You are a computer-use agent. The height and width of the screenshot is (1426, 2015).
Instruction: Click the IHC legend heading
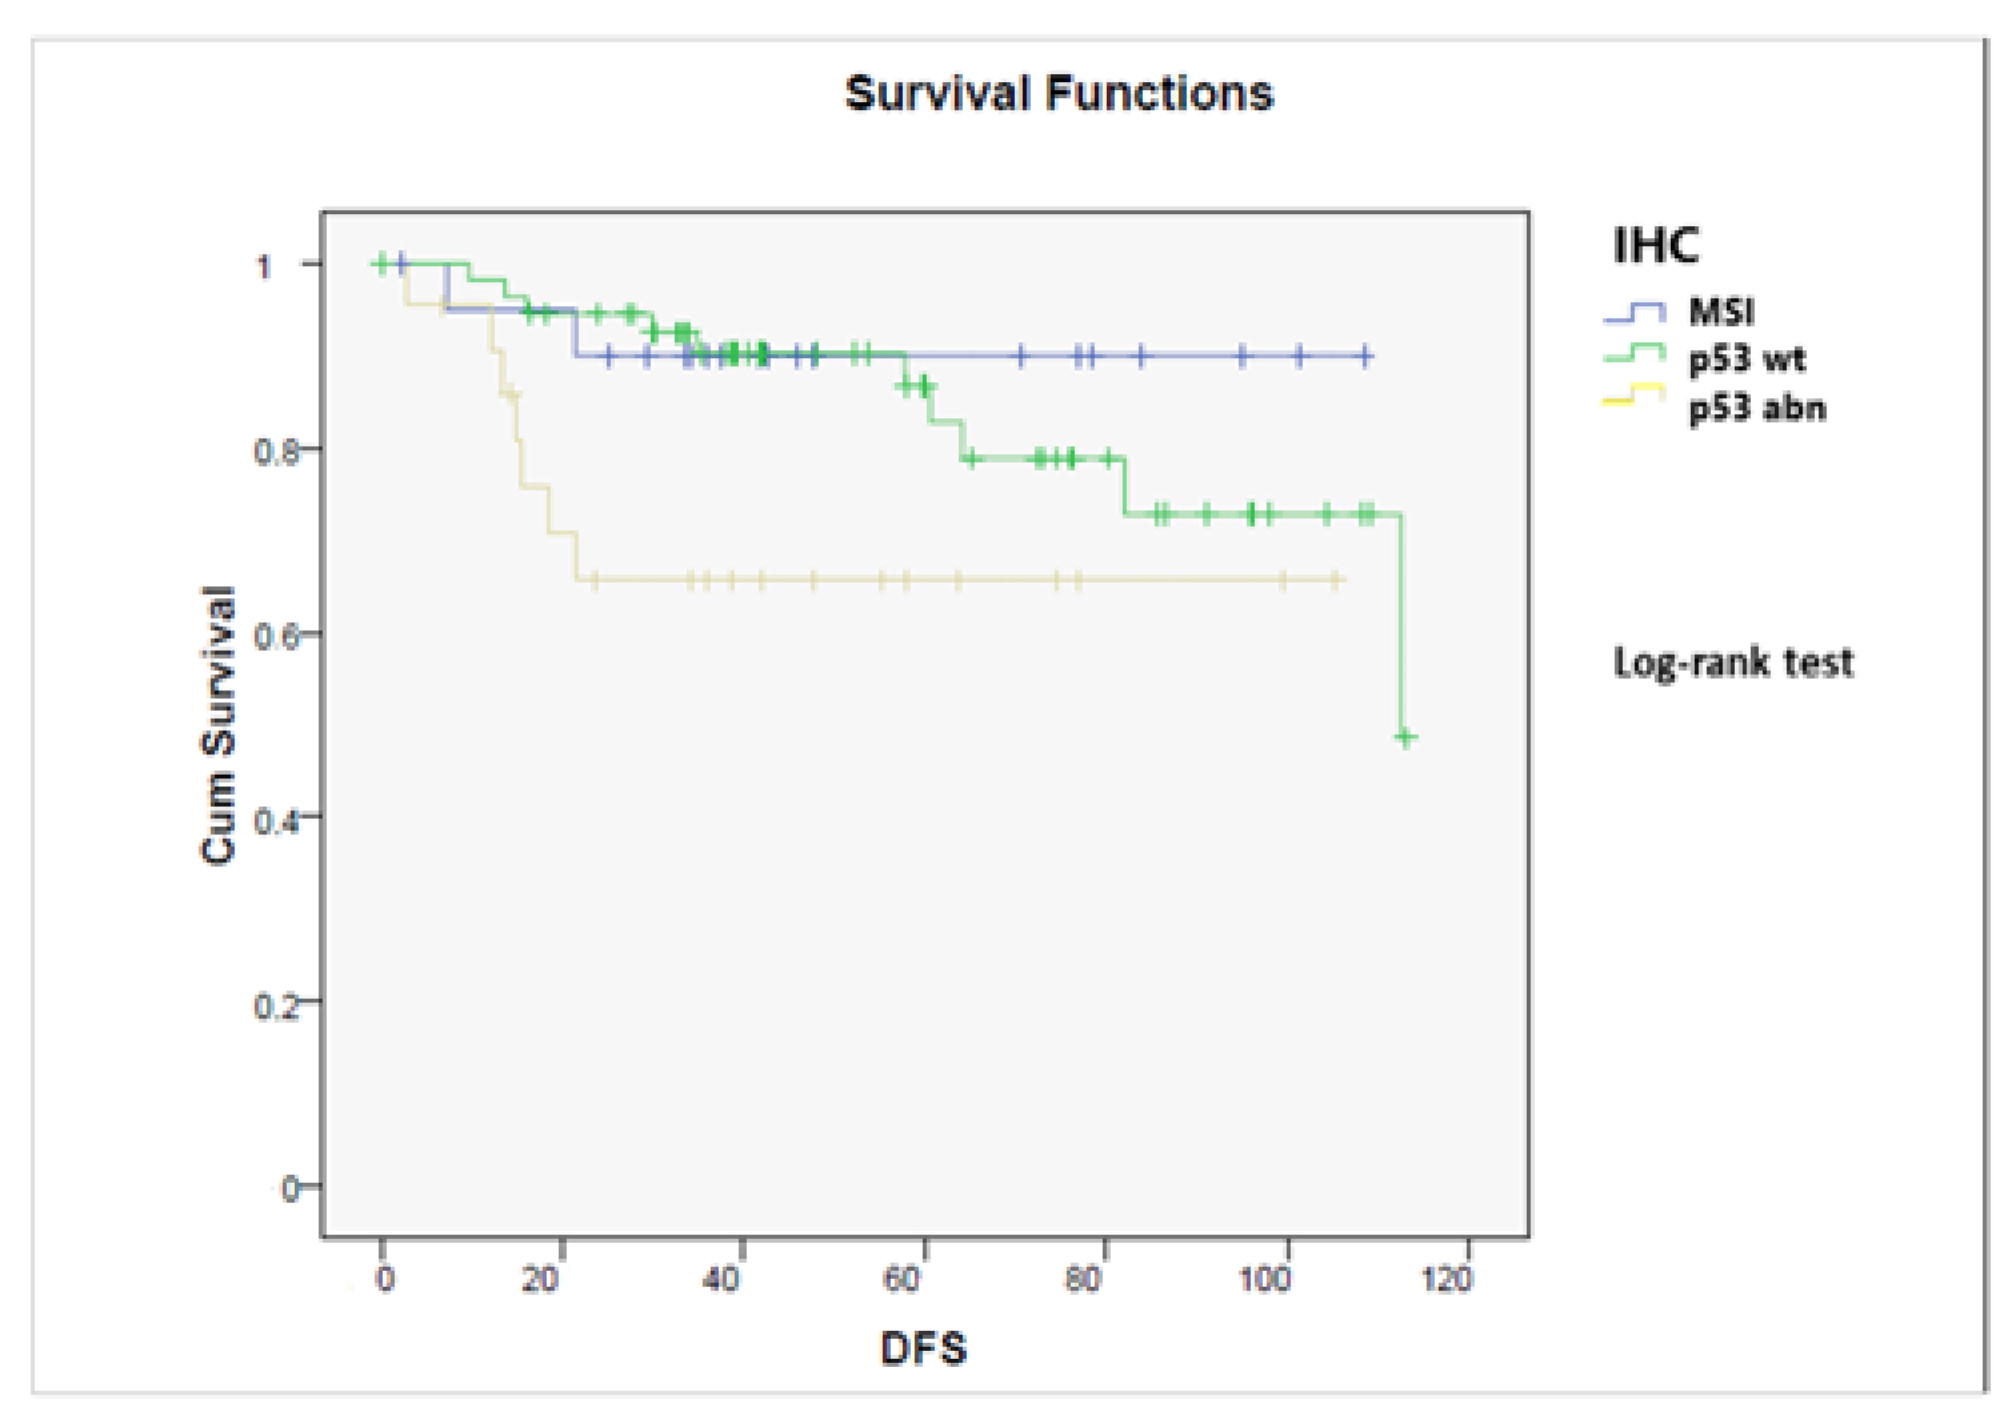(x=1655, y=245)
